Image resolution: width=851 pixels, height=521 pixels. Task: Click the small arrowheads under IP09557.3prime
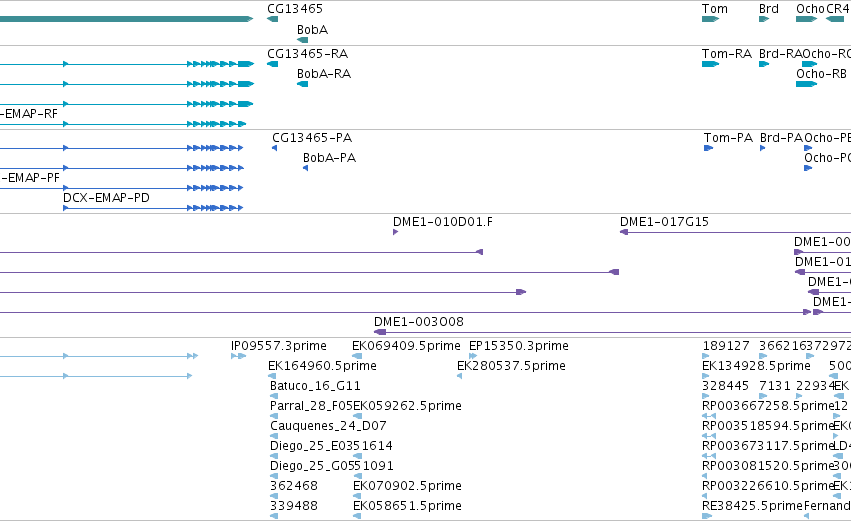[x=238, y=356]
